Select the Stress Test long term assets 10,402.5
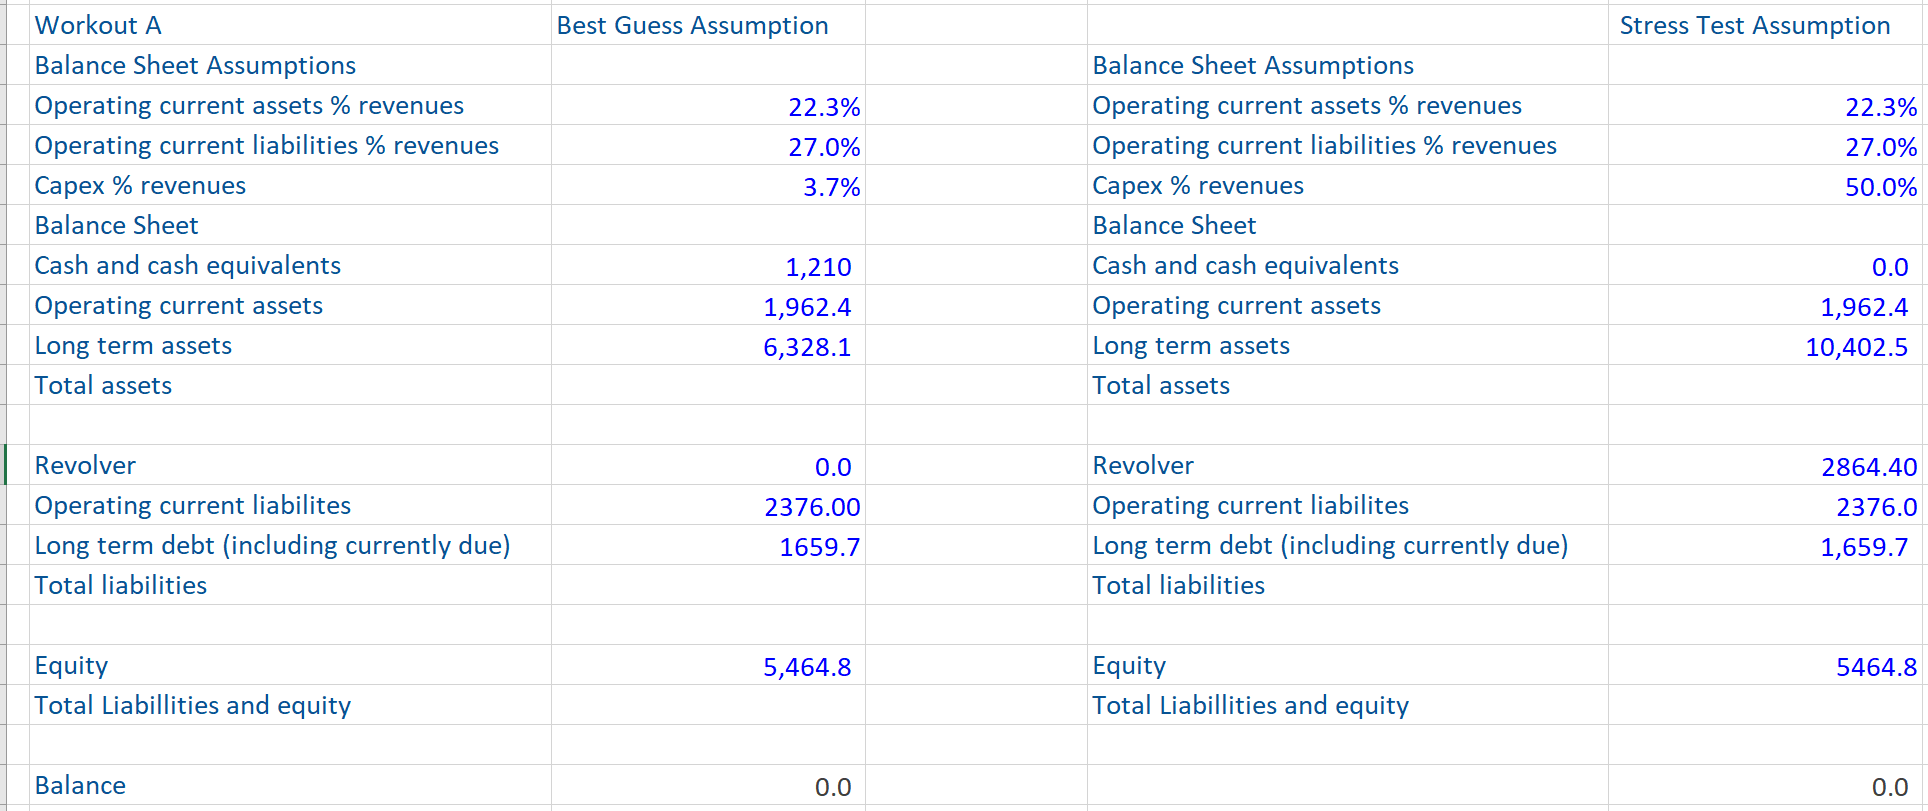This screenshot has width=1928, height=811. click(x=1856, y=347)
